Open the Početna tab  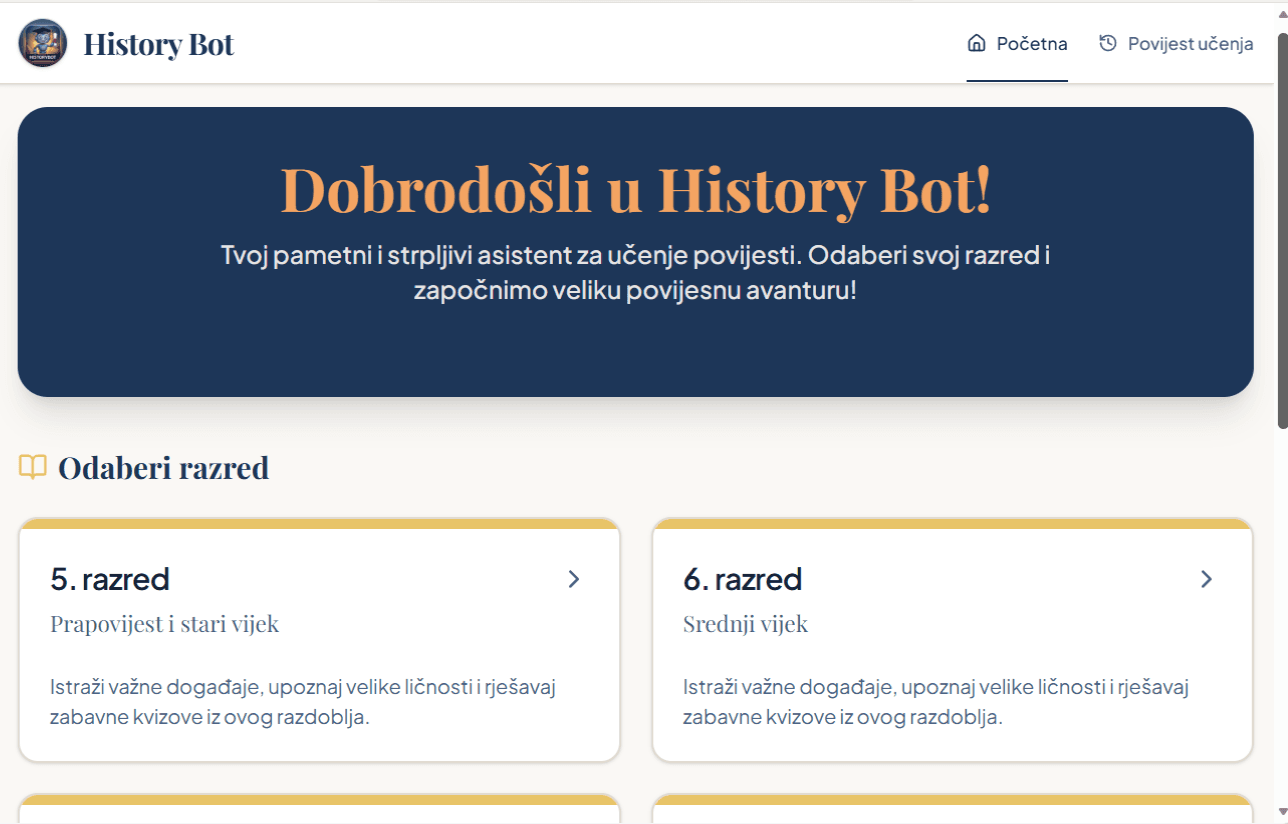pyautogui.click(x=1017, y=44)
